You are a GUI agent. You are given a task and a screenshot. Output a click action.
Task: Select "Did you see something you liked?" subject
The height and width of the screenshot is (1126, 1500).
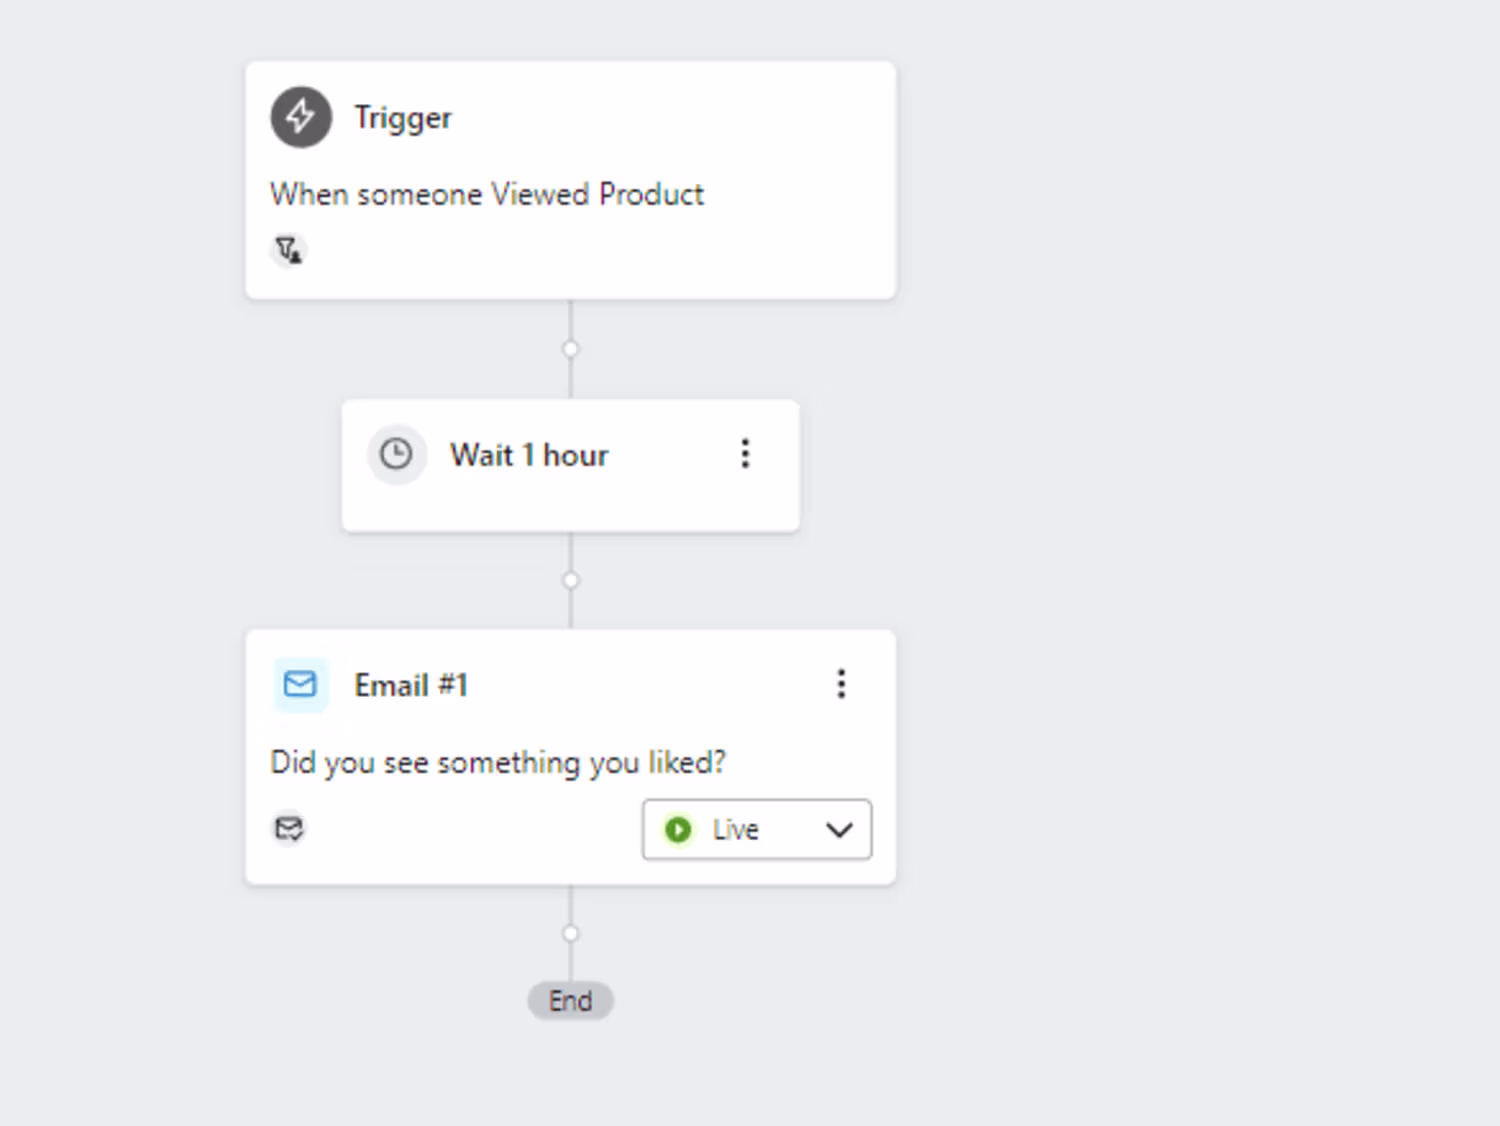point(498,762)
